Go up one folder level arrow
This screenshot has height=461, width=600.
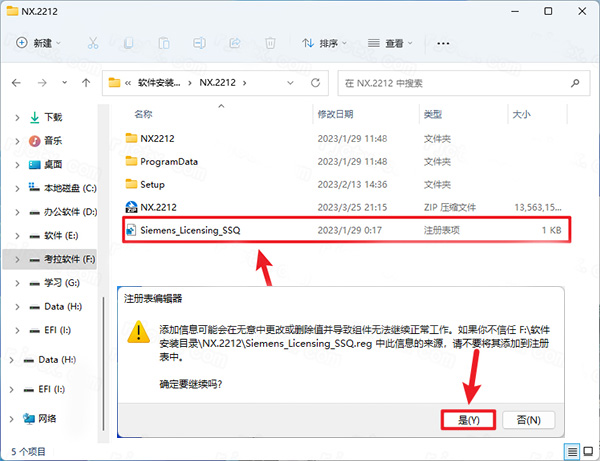coord(86,83)
